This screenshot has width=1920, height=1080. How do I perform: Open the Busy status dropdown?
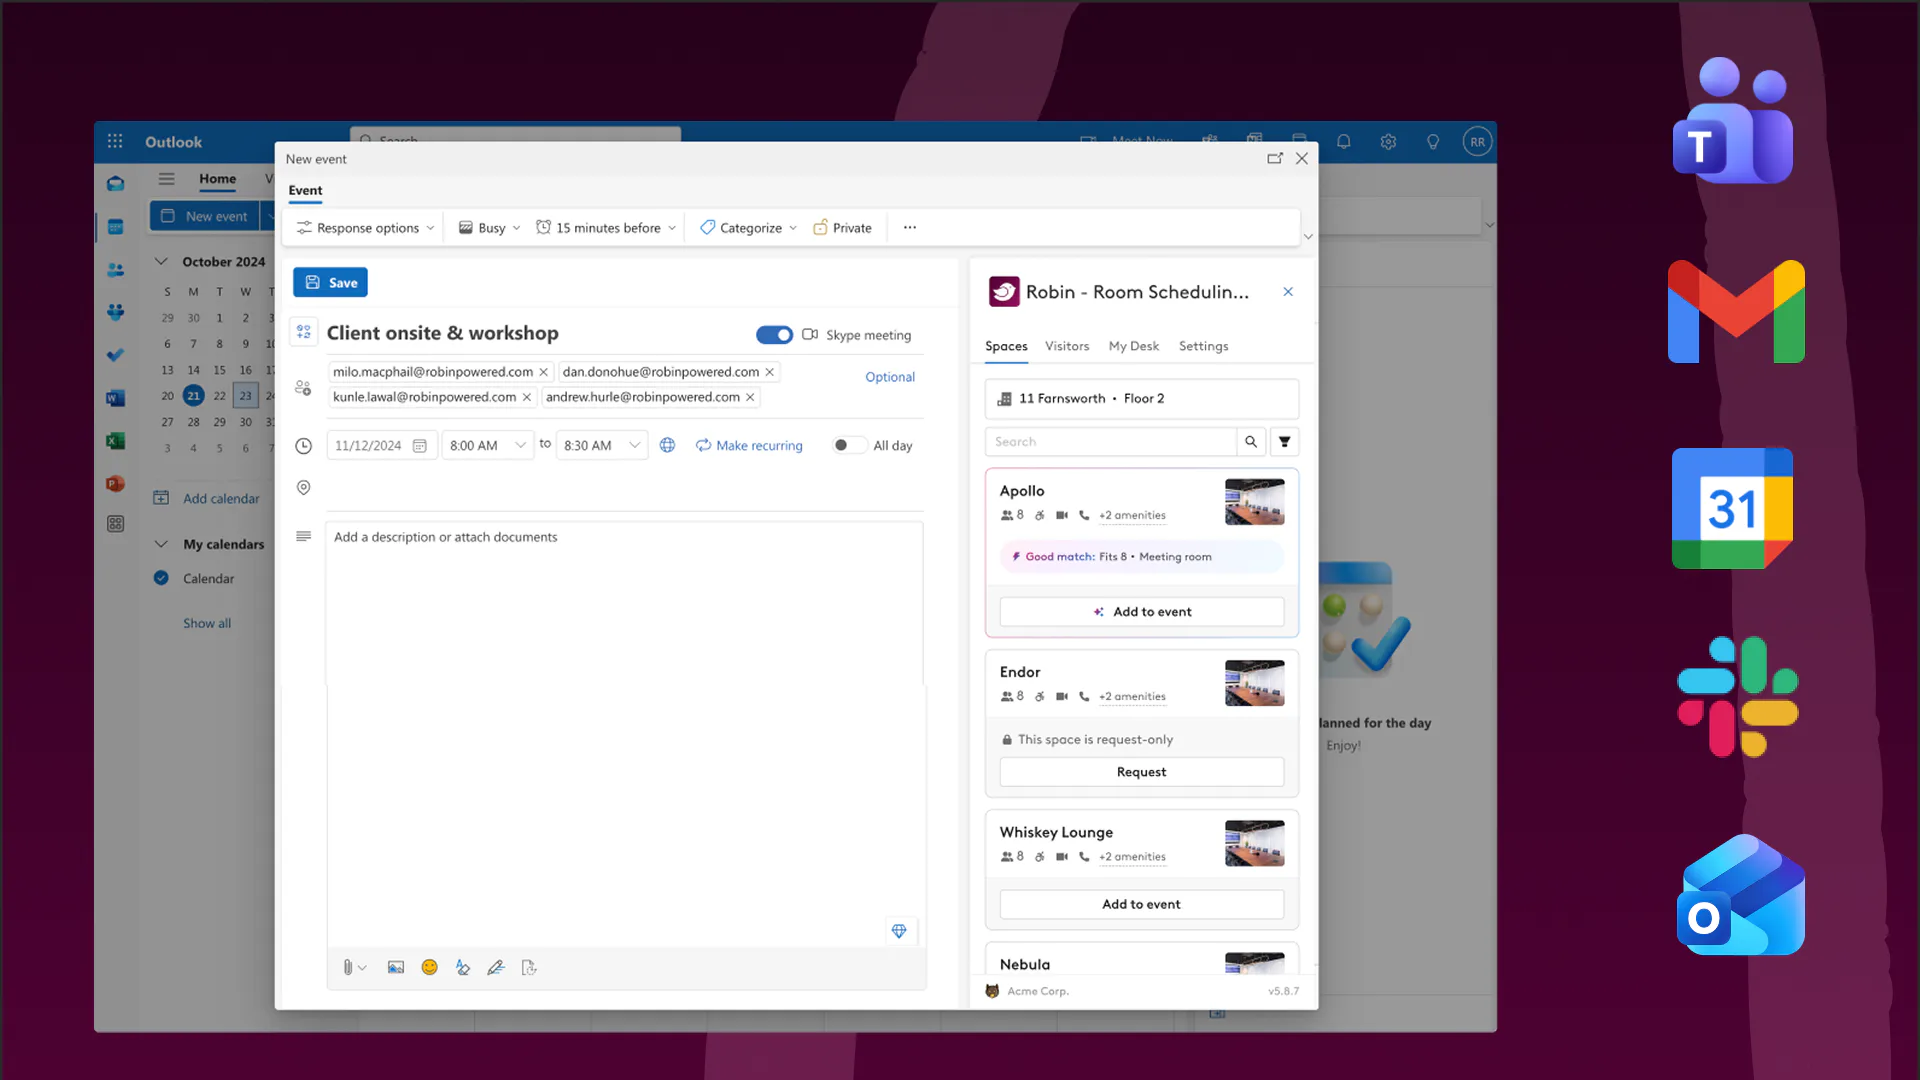(x=489, y=228)
